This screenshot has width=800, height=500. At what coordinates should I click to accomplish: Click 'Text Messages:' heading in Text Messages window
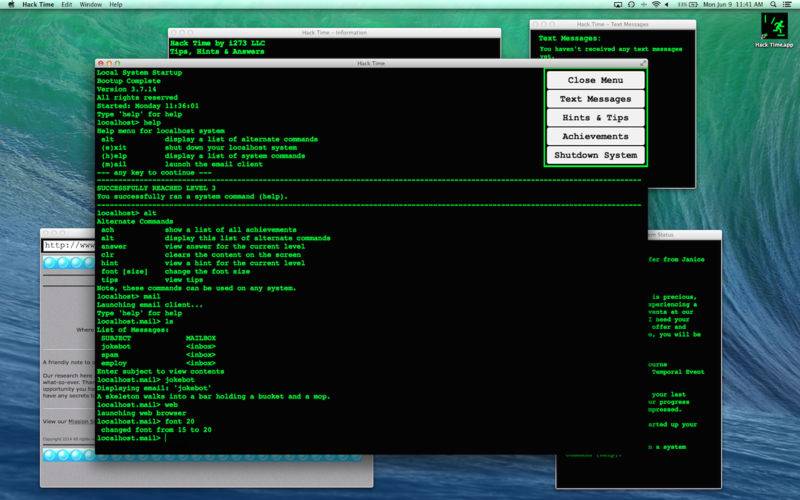click(569, 38)
